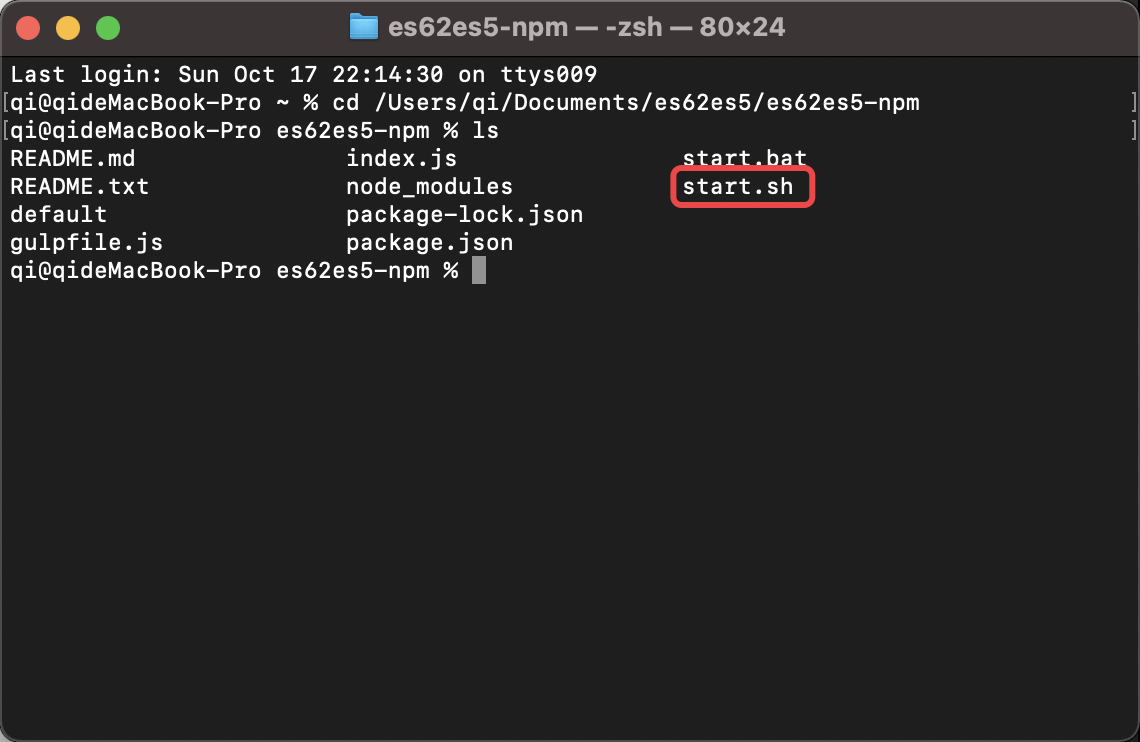Click the blue folder icon in title bar
Image resolution: width=1140 pixels, height=742 pixels.
363,27
